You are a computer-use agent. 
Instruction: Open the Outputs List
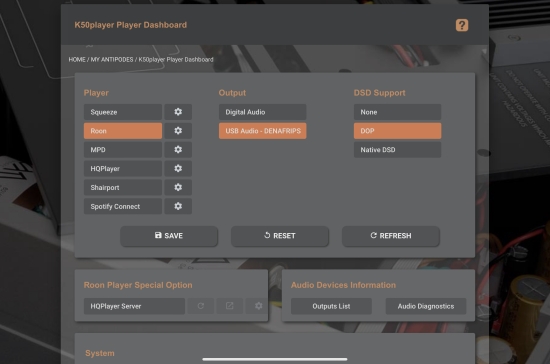(331, 306)
